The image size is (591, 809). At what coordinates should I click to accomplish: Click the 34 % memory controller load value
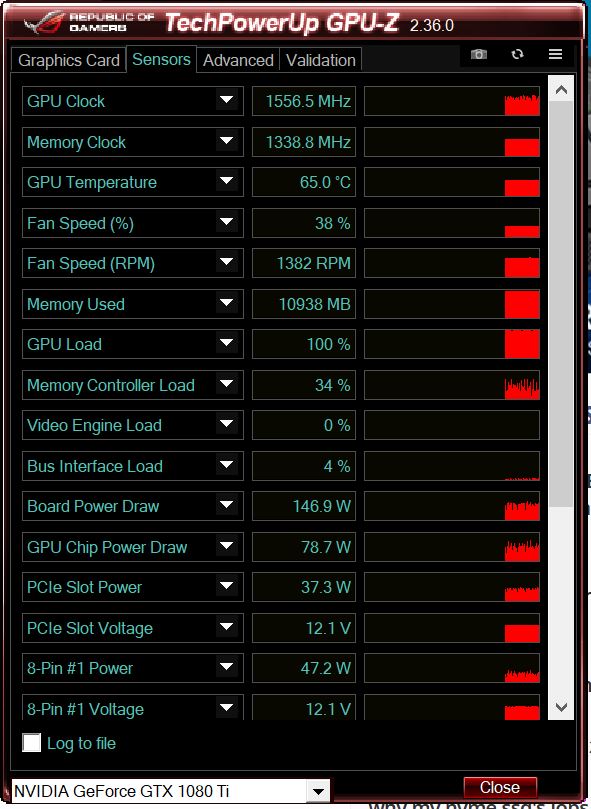coord(304,385)
